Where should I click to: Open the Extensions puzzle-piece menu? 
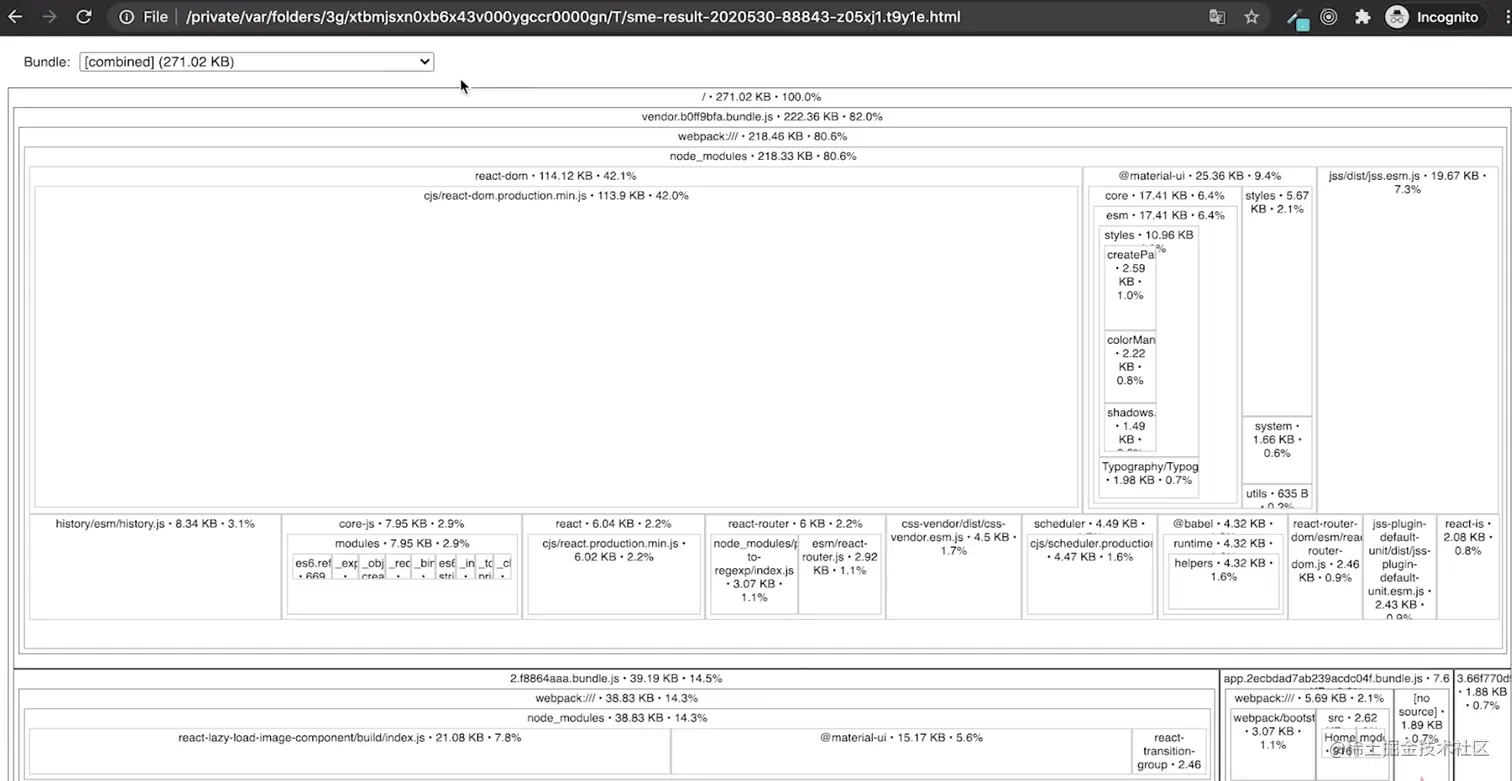pos(1362,16)
